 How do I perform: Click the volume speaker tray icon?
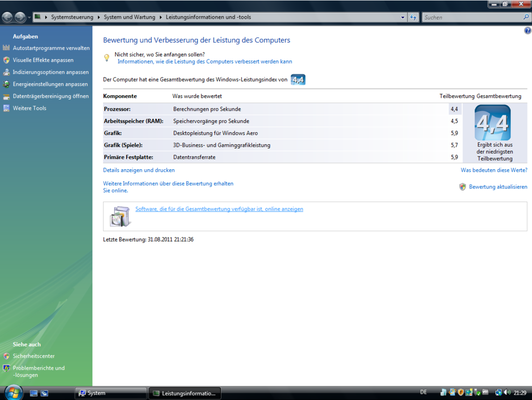pos(508,393)
